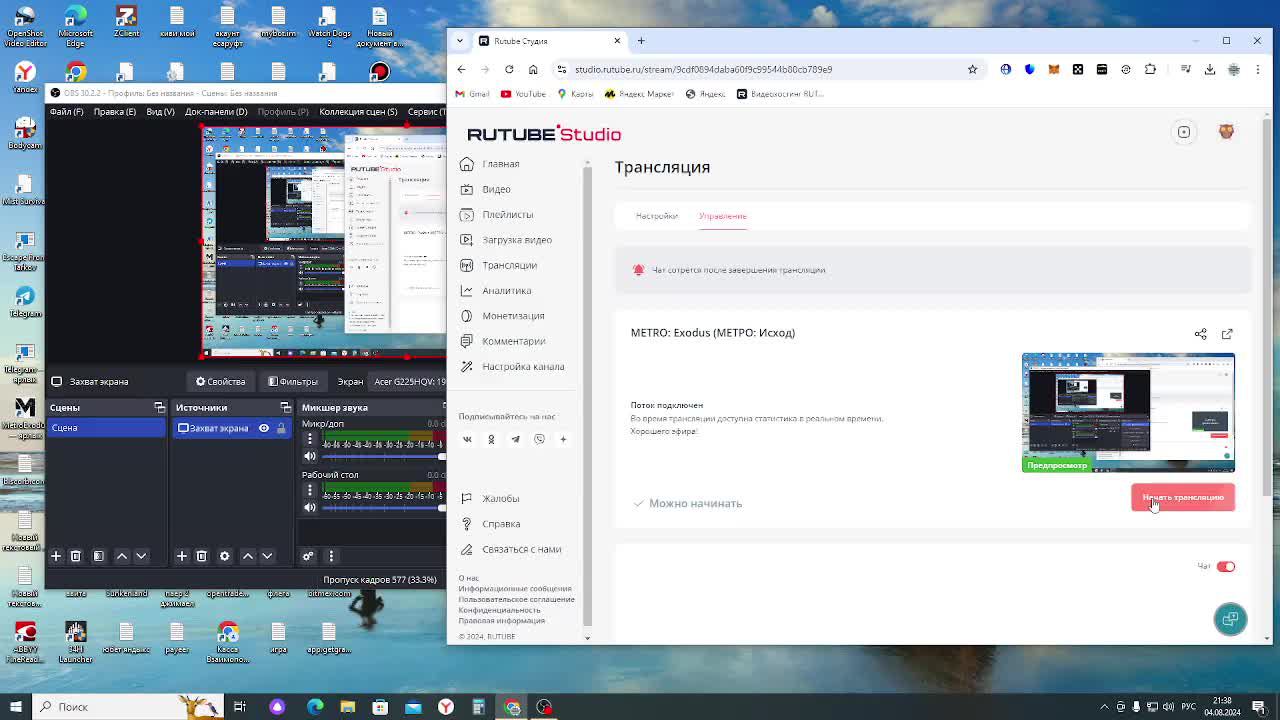Open the Док-панели menu in OBS
The width and height of the screenshot is (1280, 720).
pyautogui.click(x=215, y=111)
